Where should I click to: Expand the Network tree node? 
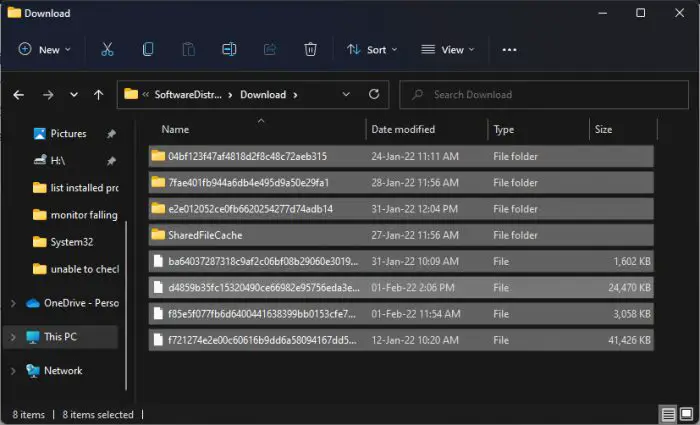pos(13,370)
